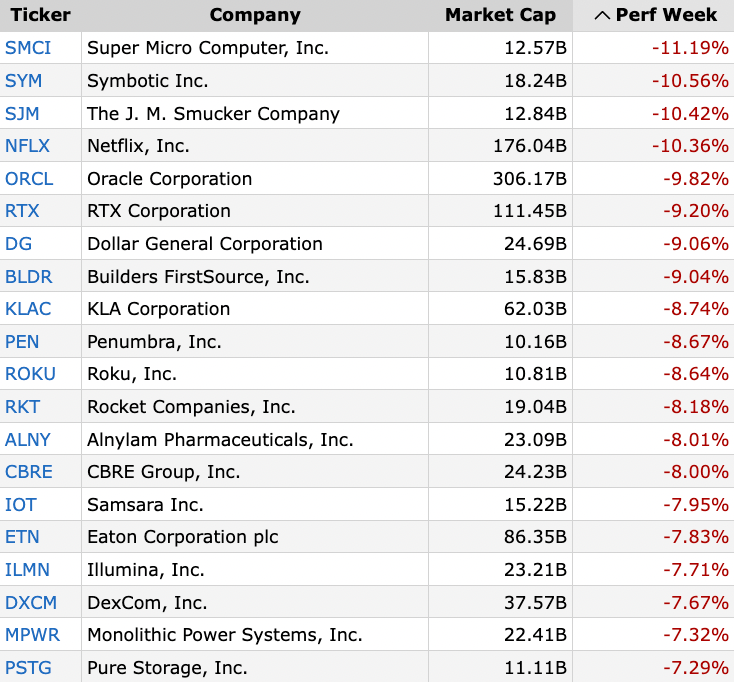Click the Ticker column header

click(x=40, y=15)
